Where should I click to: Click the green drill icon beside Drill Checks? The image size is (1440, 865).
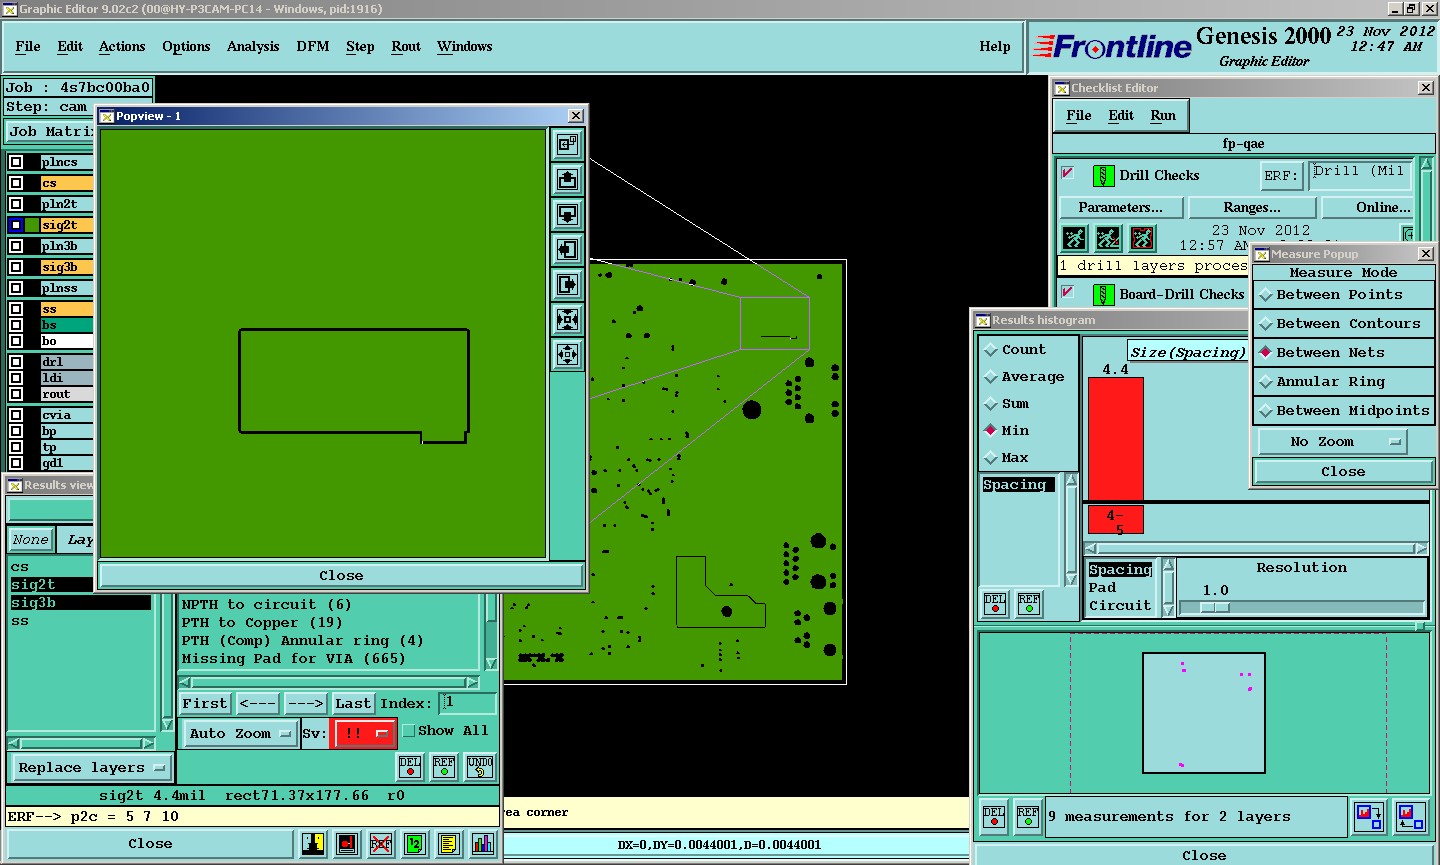[1103, 176]
